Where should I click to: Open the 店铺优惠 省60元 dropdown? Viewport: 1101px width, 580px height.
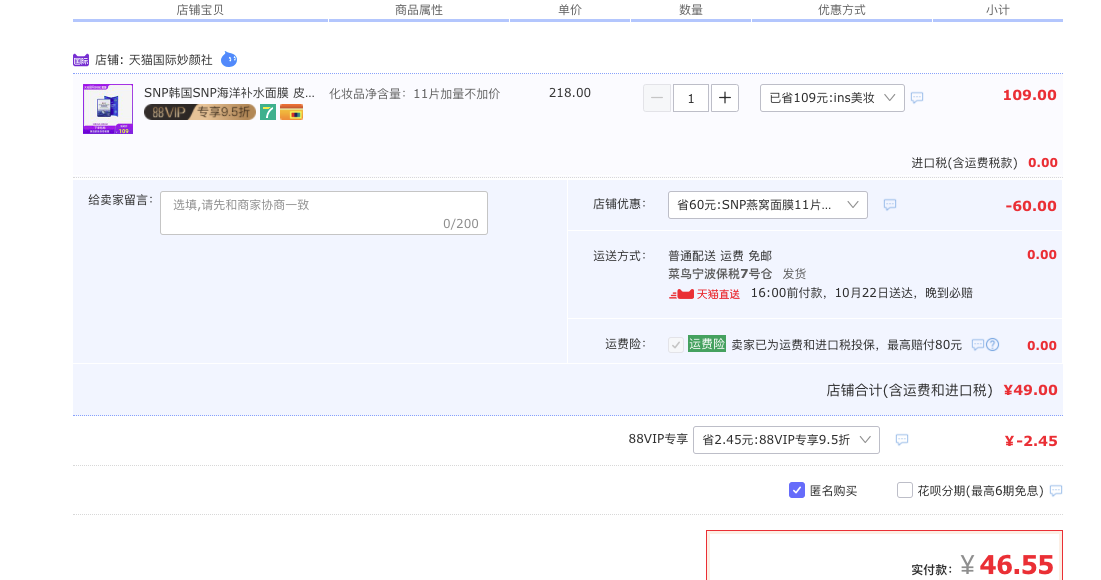767,205
